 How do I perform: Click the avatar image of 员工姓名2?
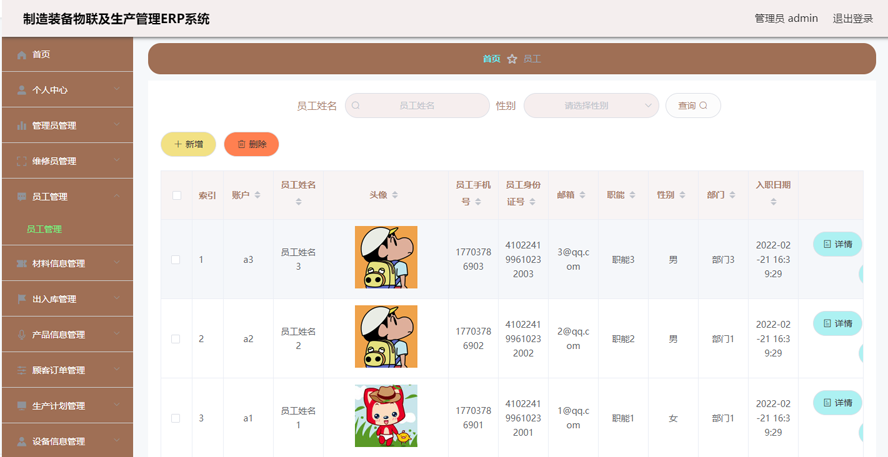[386, 336]
